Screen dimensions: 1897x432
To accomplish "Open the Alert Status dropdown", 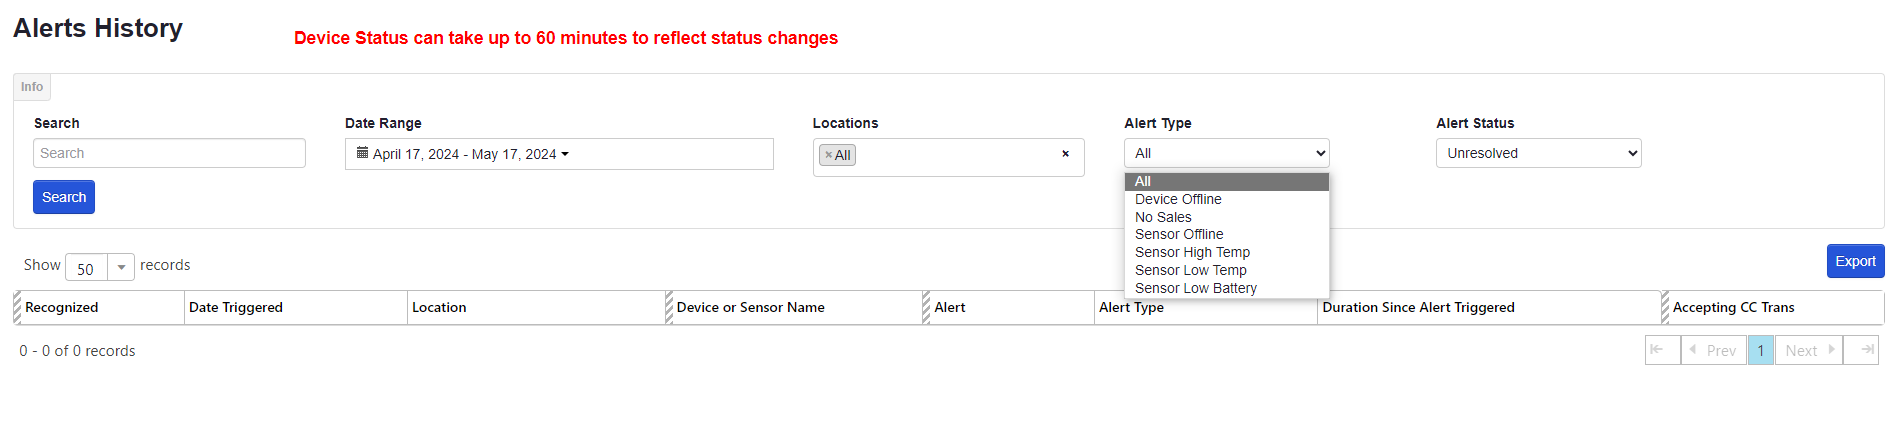I will [1539, 153].
